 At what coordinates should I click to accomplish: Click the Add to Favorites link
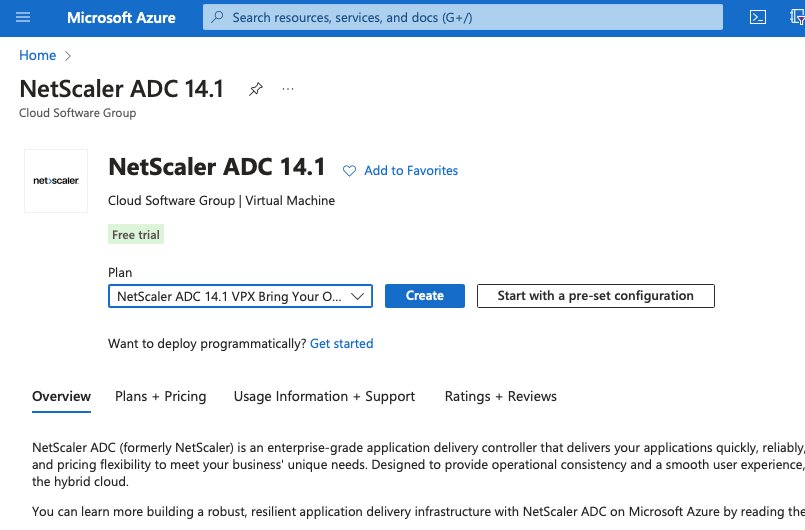coord(411,171)
